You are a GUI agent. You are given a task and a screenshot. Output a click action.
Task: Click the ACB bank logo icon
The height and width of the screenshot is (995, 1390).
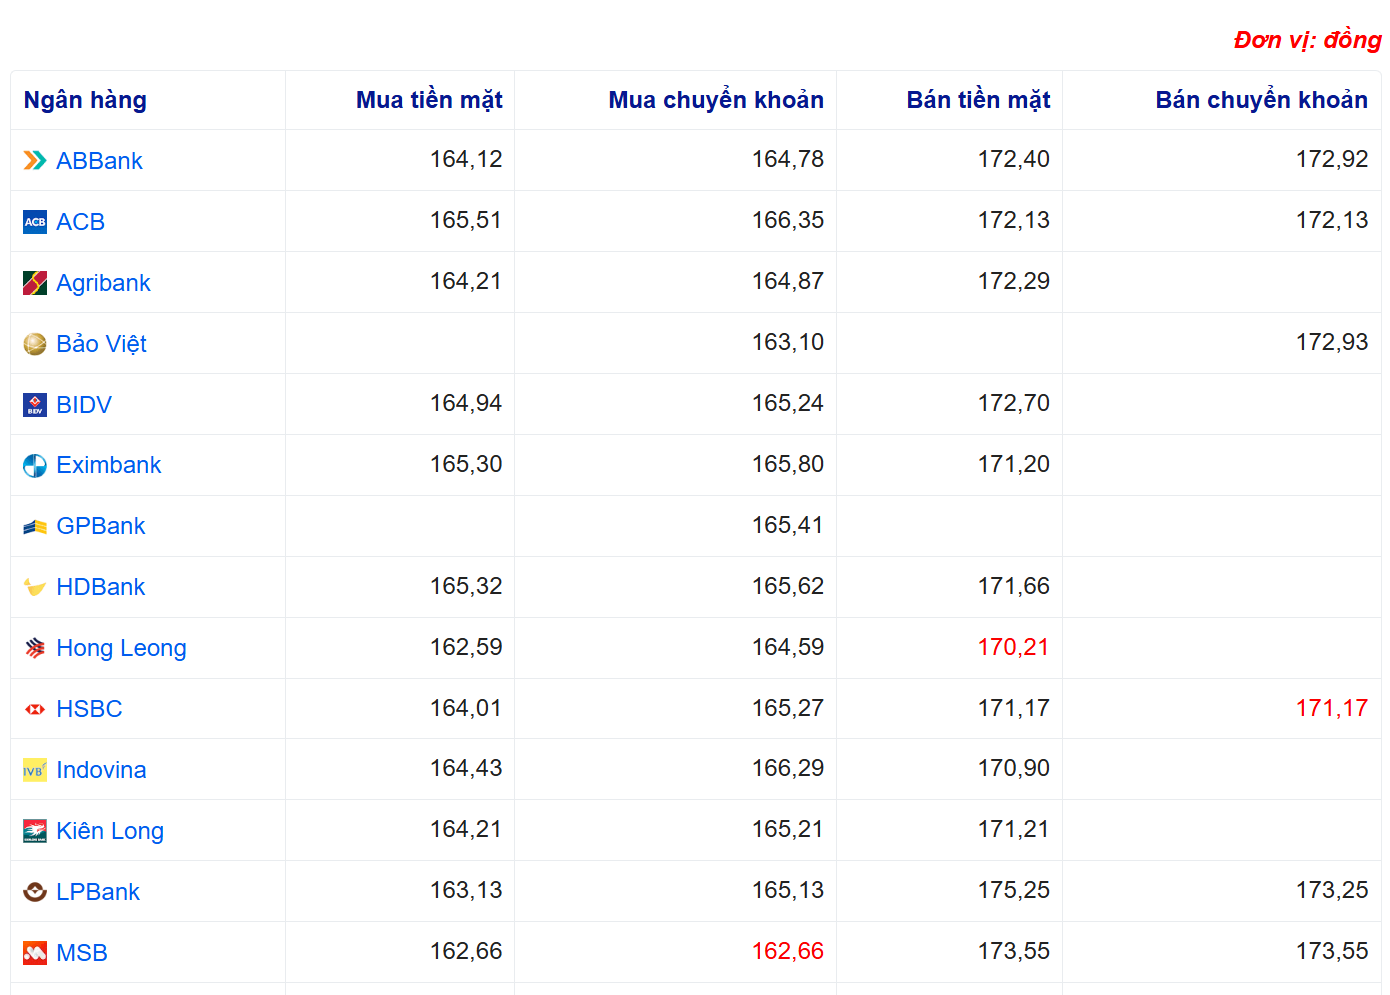pos(35,222)
